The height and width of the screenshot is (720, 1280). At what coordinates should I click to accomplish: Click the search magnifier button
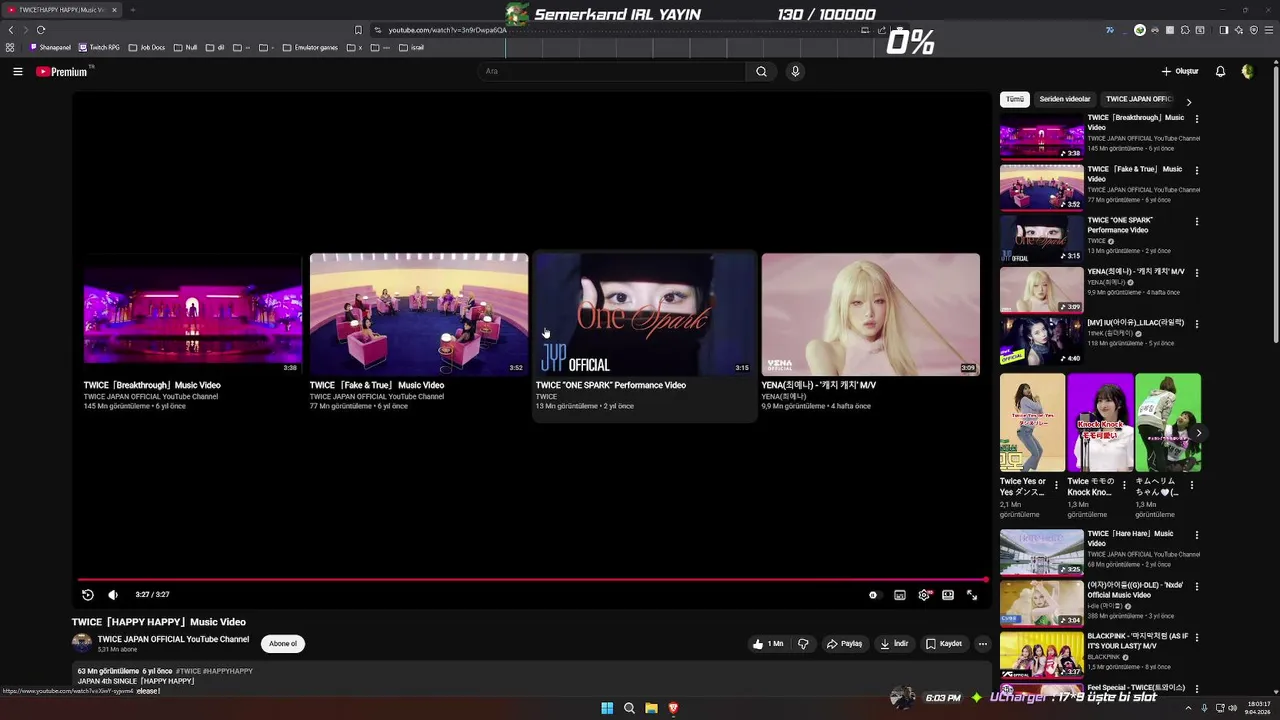pyautogui.click(x=761, y=71)
